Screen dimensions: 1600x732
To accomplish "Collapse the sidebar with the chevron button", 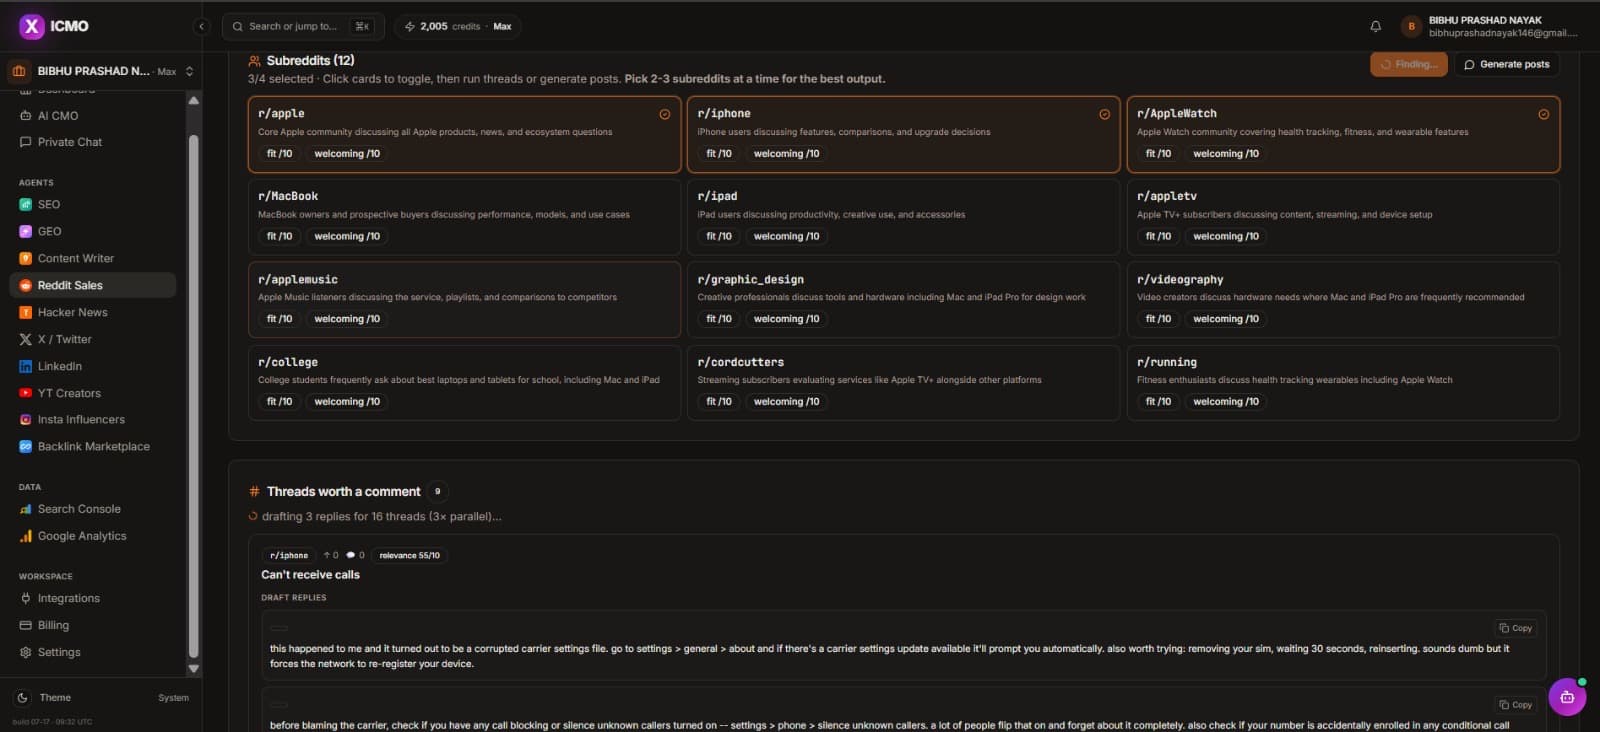I will [202, 27].
